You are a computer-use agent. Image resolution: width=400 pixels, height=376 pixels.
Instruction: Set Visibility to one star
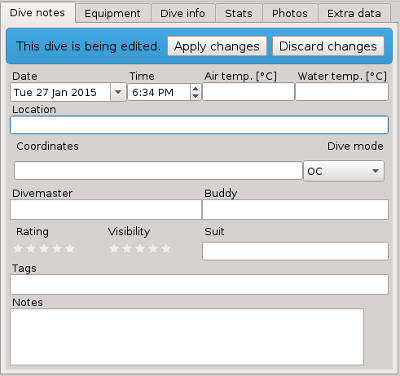[114, 248]
